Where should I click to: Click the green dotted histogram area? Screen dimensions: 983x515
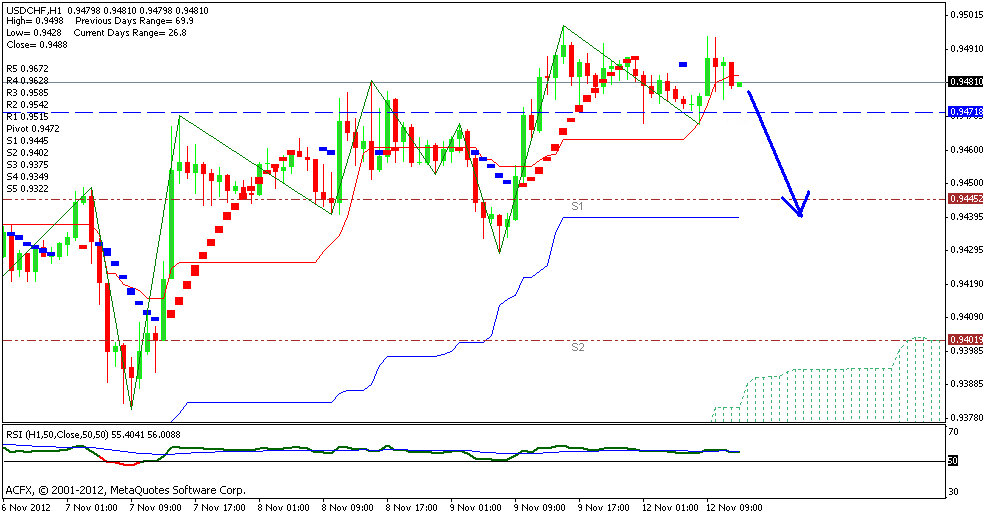pyautogui.click(x=830, y=395)
